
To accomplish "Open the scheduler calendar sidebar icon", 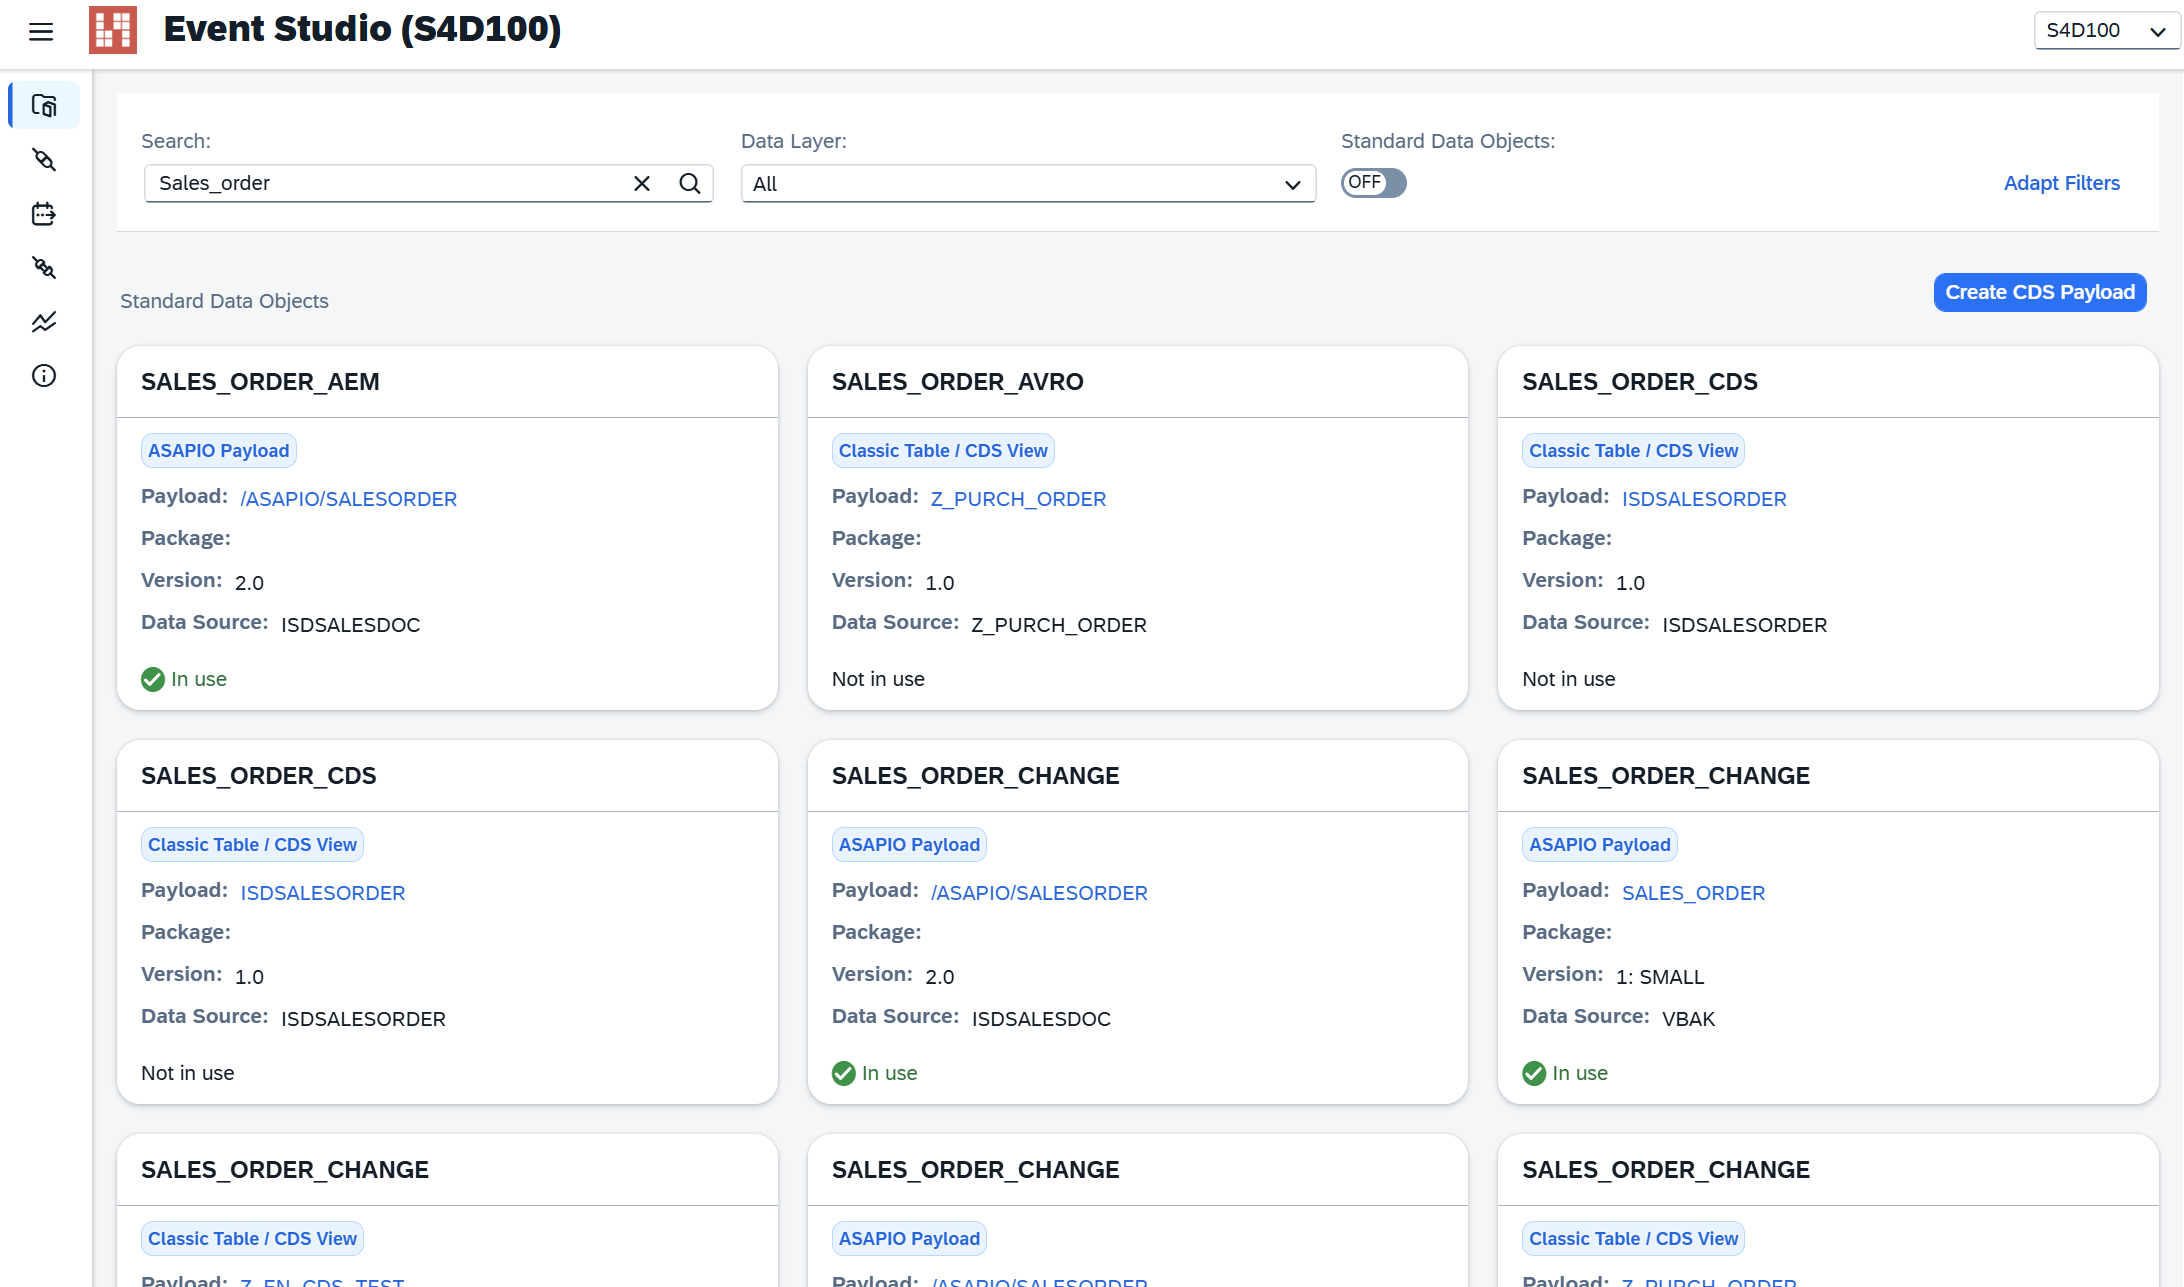I will point(44,214).
